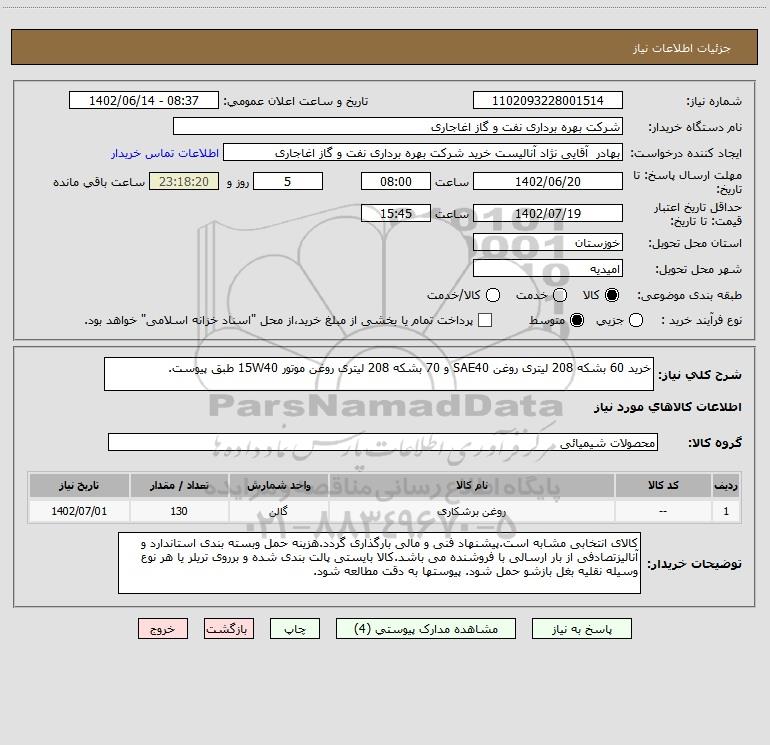The width and height of the screenshot is (770, 745).
Task: Click the remaining days field showing 5
Action: tap(288, 181)
